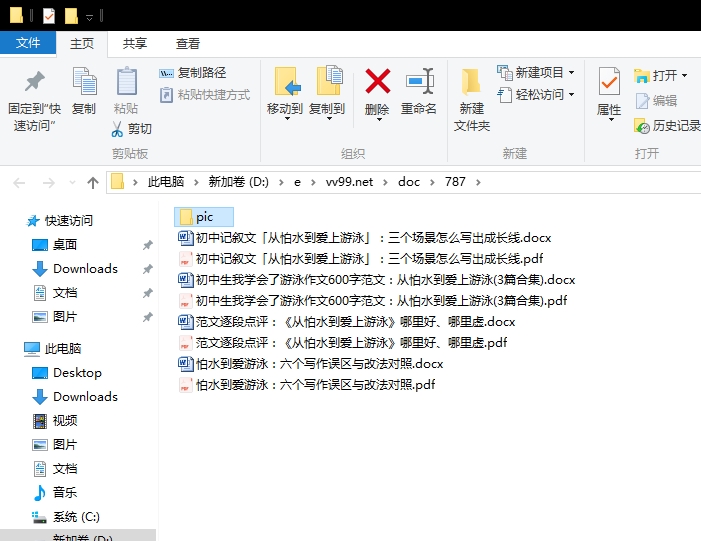Screen dimensions: 701x541
Task: Click the Edit ribbon button
Action: point(656,101)
